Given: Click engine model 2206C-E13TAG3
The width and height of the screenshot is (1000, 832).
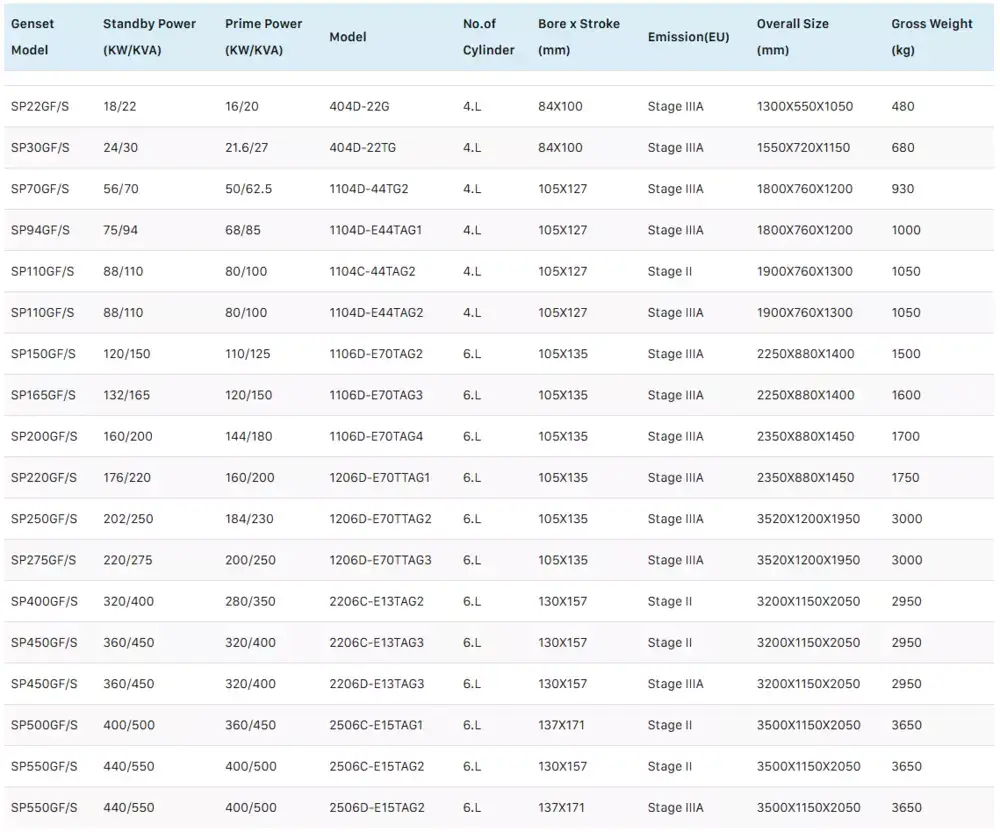Looking at the screenshot, I should tap(376, 643).
